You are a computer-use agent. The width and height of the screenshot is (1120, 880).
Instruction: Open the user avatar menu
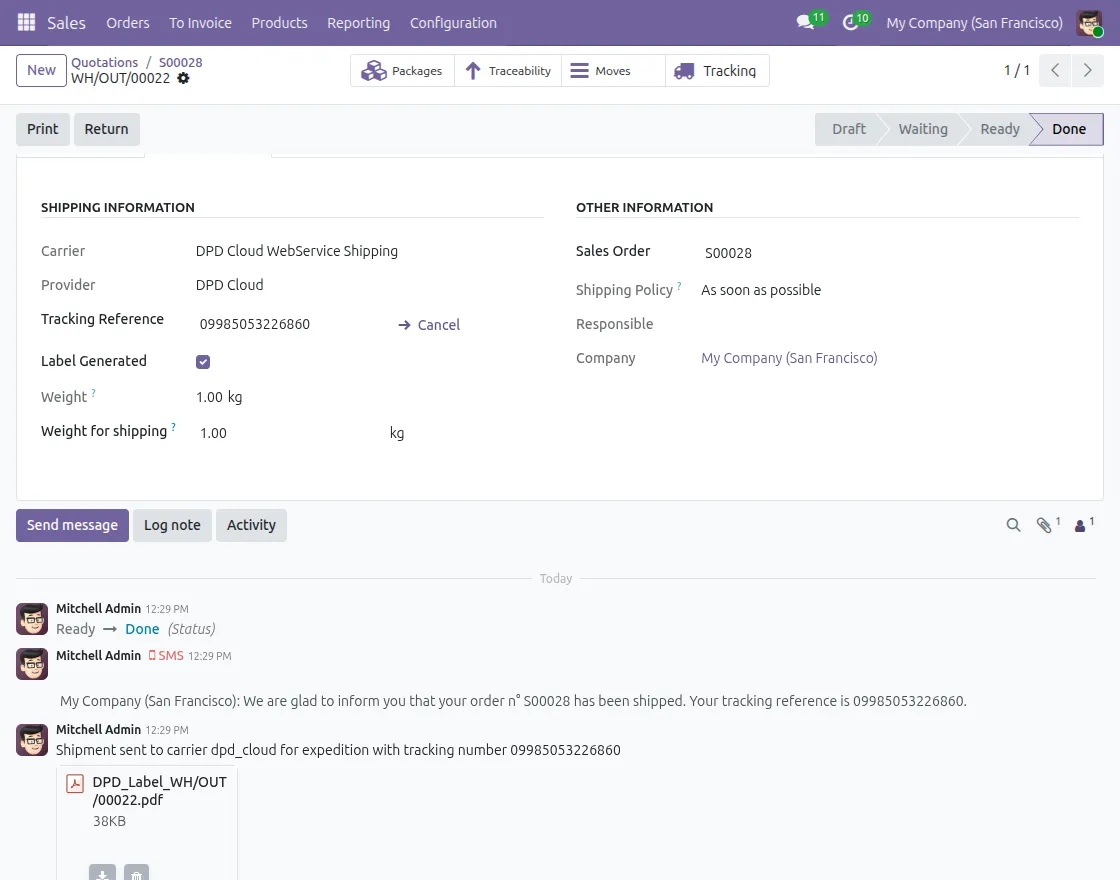[1089, 22]
